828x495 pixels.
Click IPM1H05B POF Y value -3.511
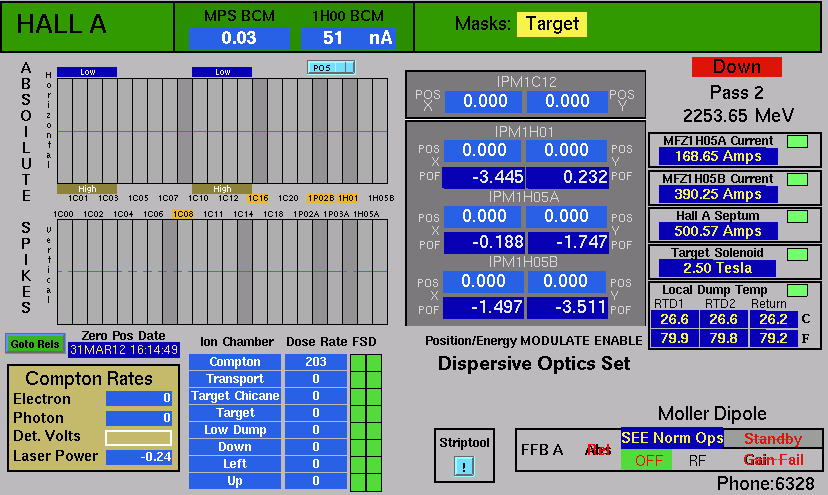pyautogui.click(x=568, y=308)
